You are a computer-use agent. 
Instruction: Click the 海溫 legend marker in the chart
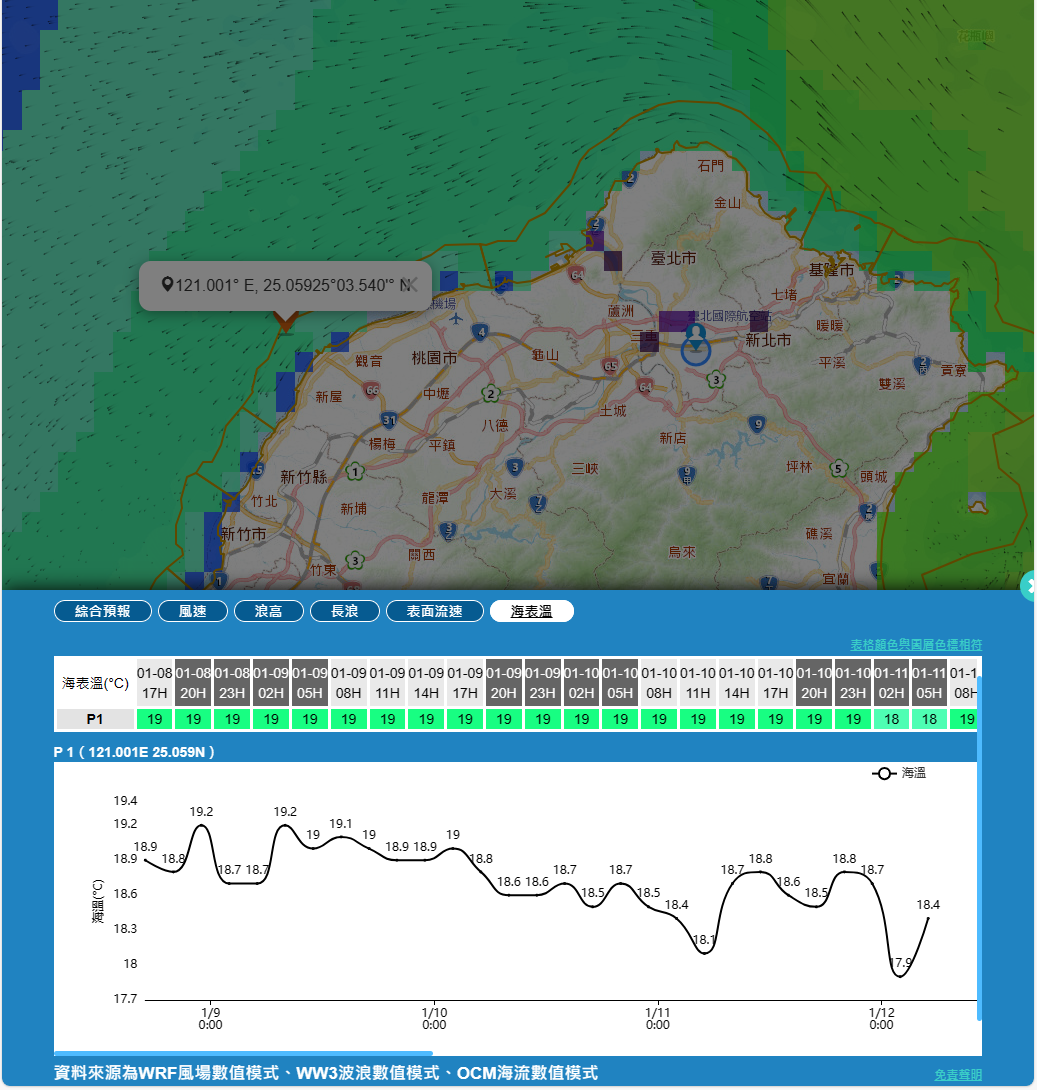[884, 774]
